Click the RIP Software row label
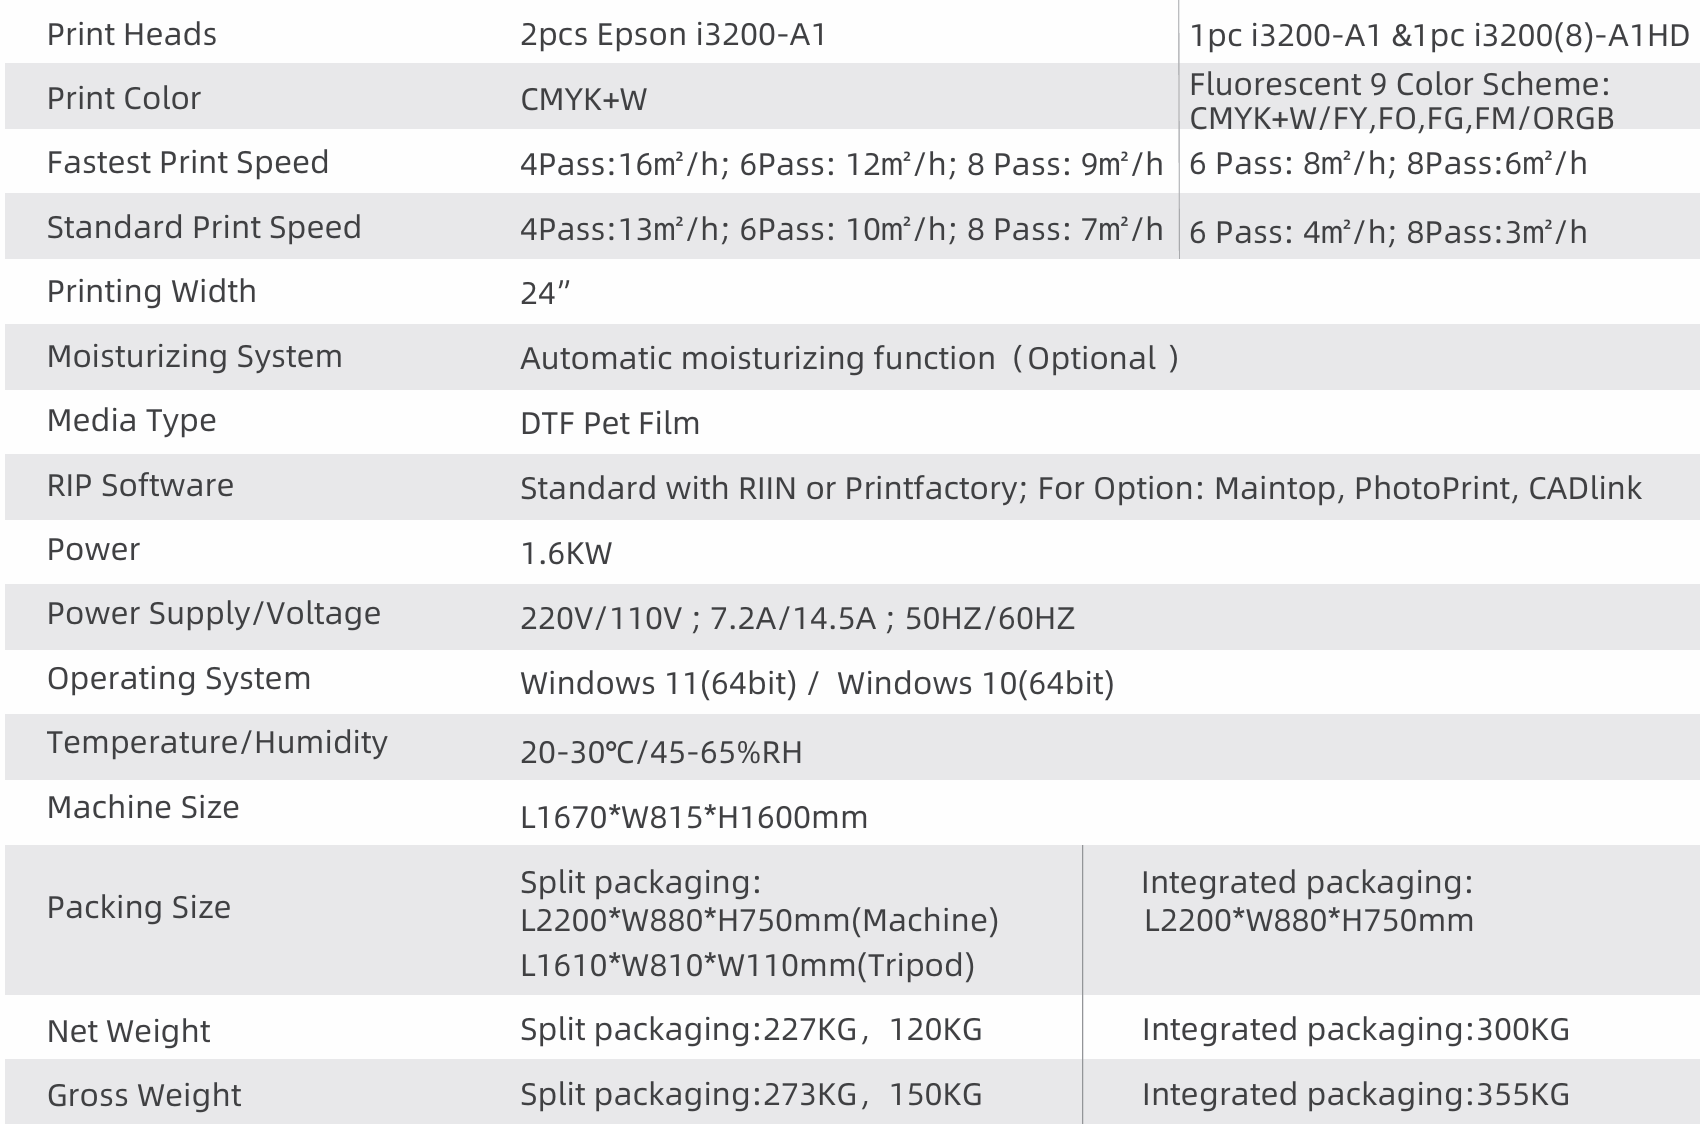1700x1124 pixels. click(140, 485)
